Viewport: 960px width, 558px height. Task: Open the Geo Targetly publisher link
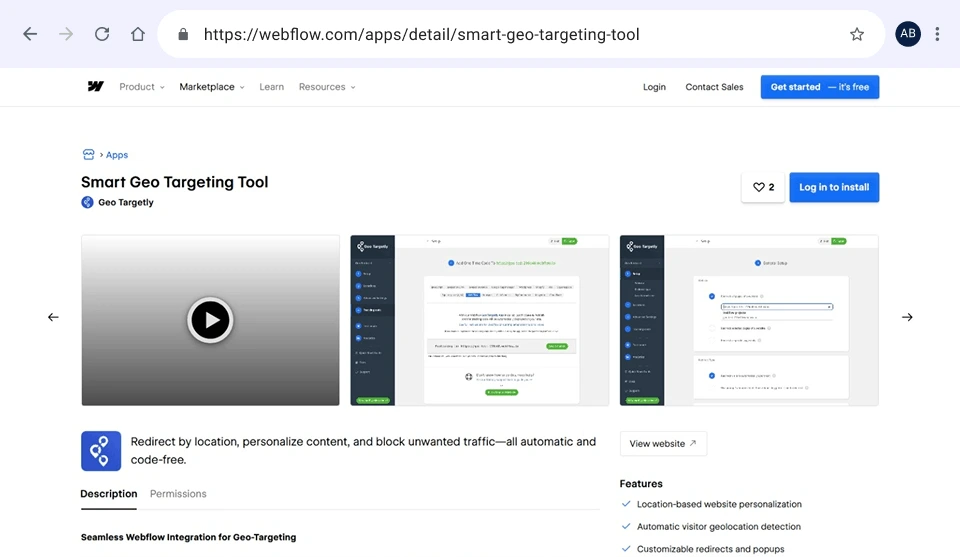coord(126,202)
